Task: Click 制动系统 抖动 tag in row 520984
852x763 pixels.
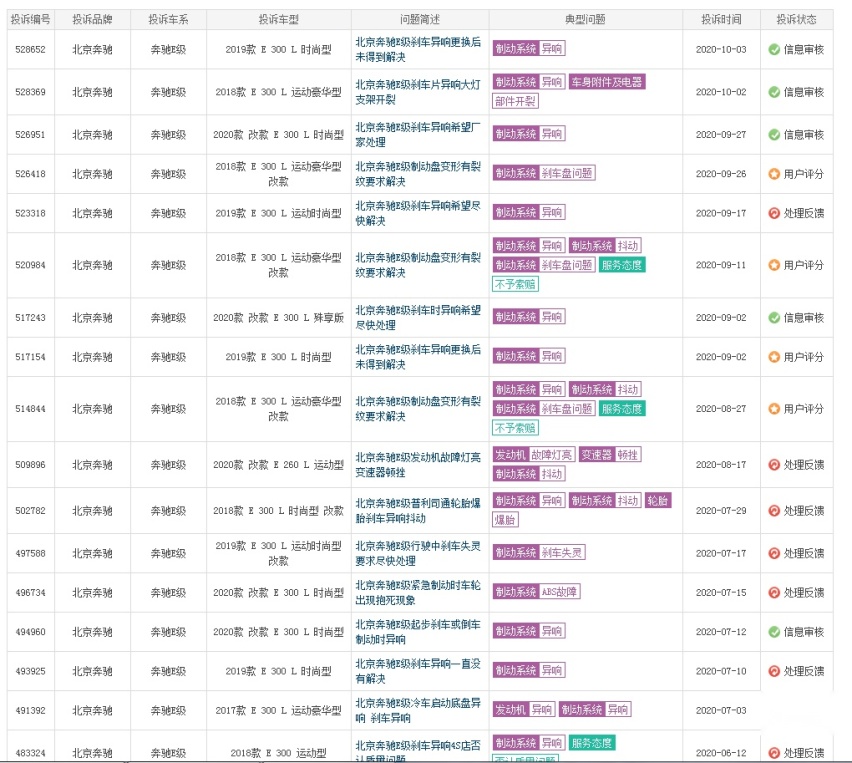Action: (605, 246)
